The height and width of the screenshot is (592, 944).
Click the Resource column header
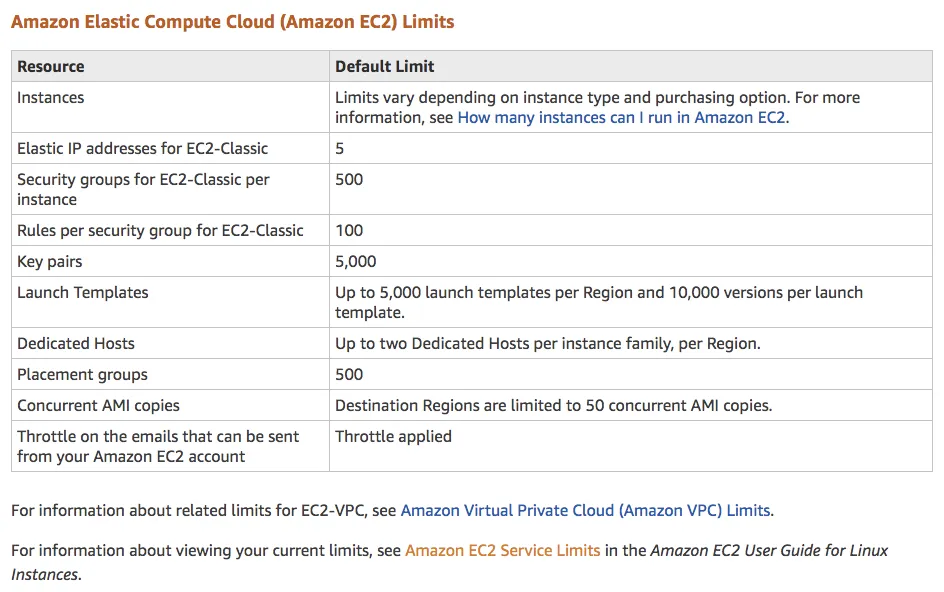pyautogui.click(x=51, y=66)
